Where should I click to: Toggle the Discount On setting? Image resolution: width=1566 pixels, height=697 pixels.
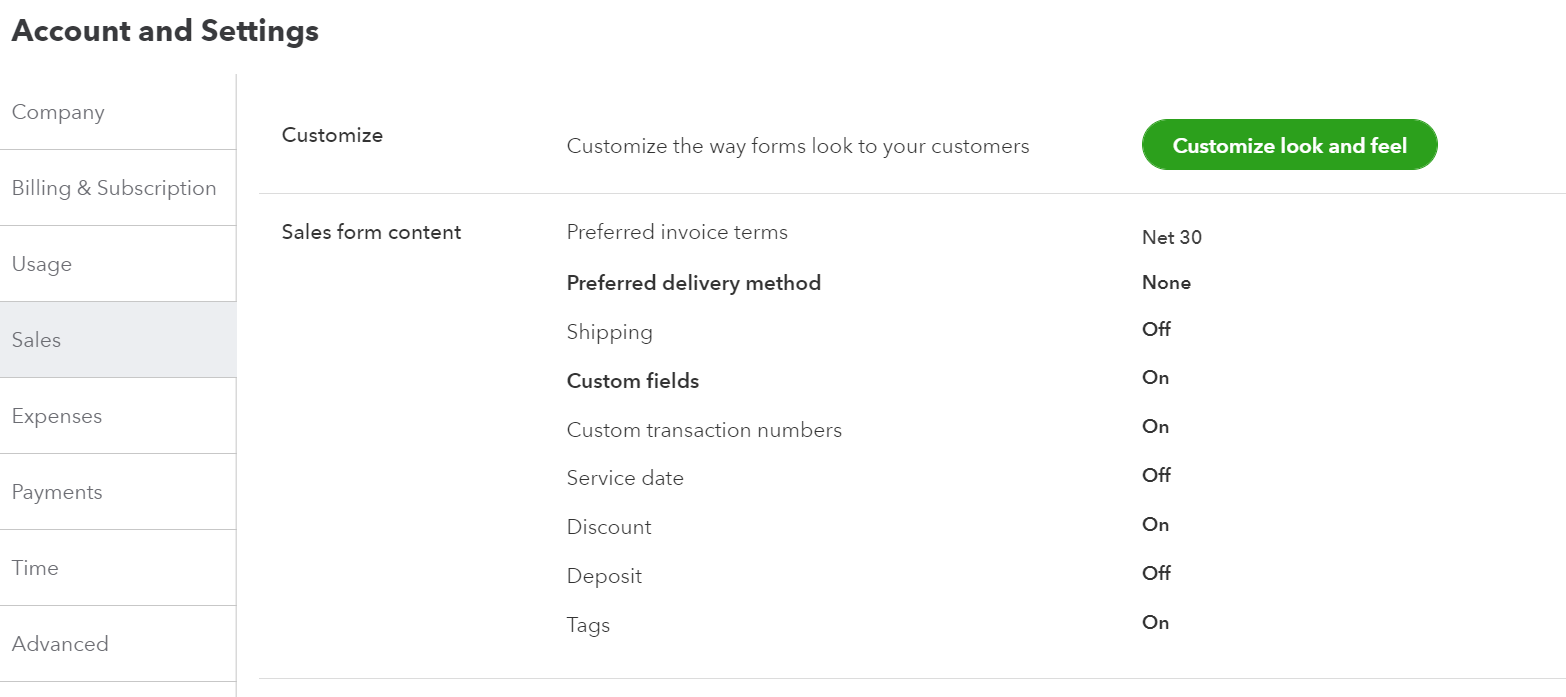point(1155,524)
